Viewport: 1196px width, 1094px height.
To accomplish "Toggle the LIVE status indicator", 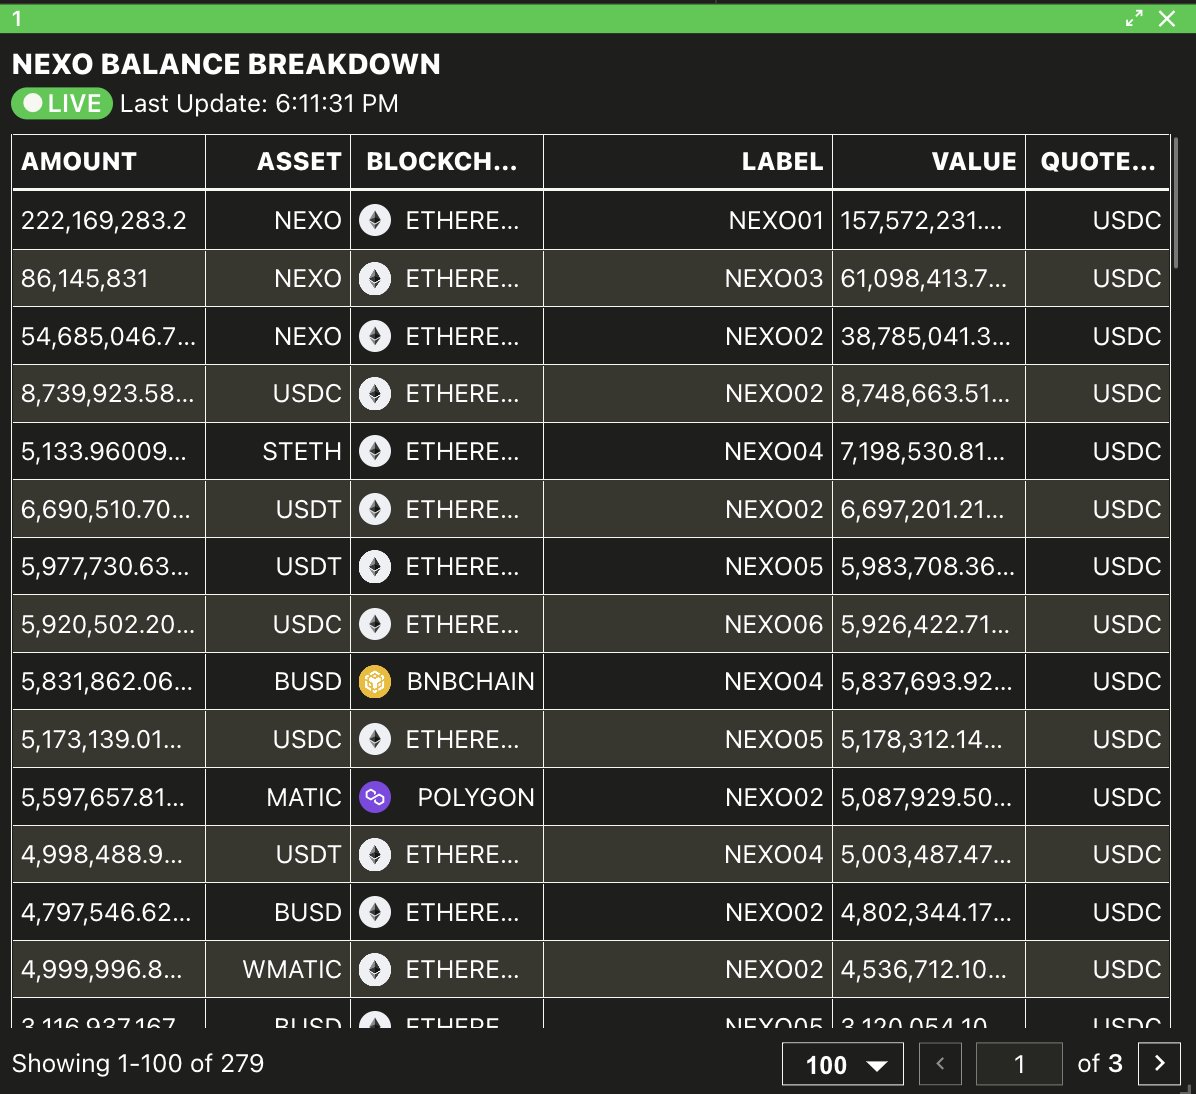I will (62, 104).
